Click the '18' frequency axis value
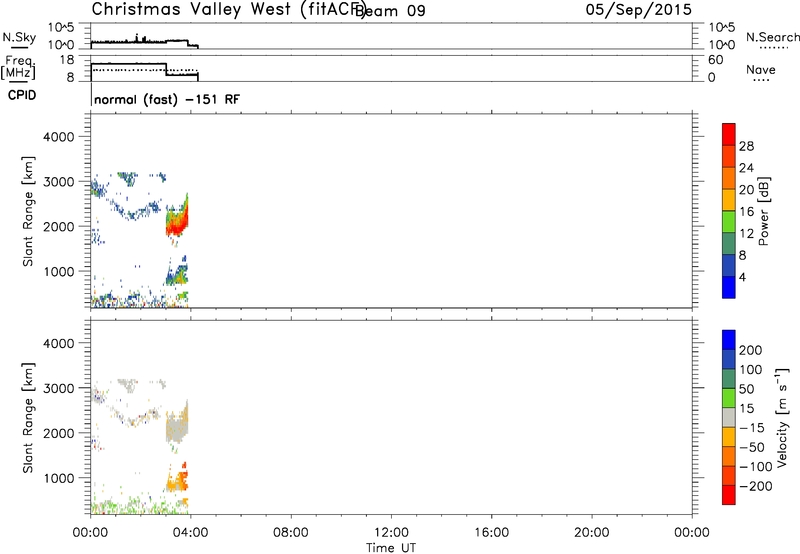 67,60
